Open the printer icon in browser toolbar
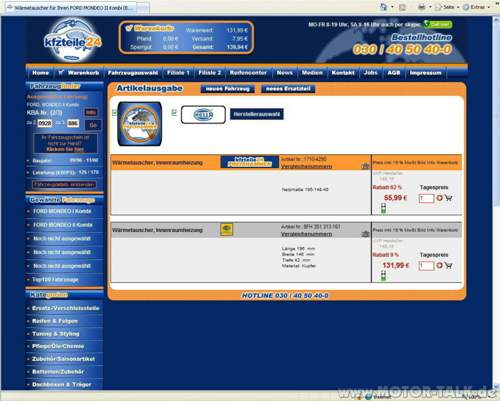 pyautogui.click(x=422, y=7)
